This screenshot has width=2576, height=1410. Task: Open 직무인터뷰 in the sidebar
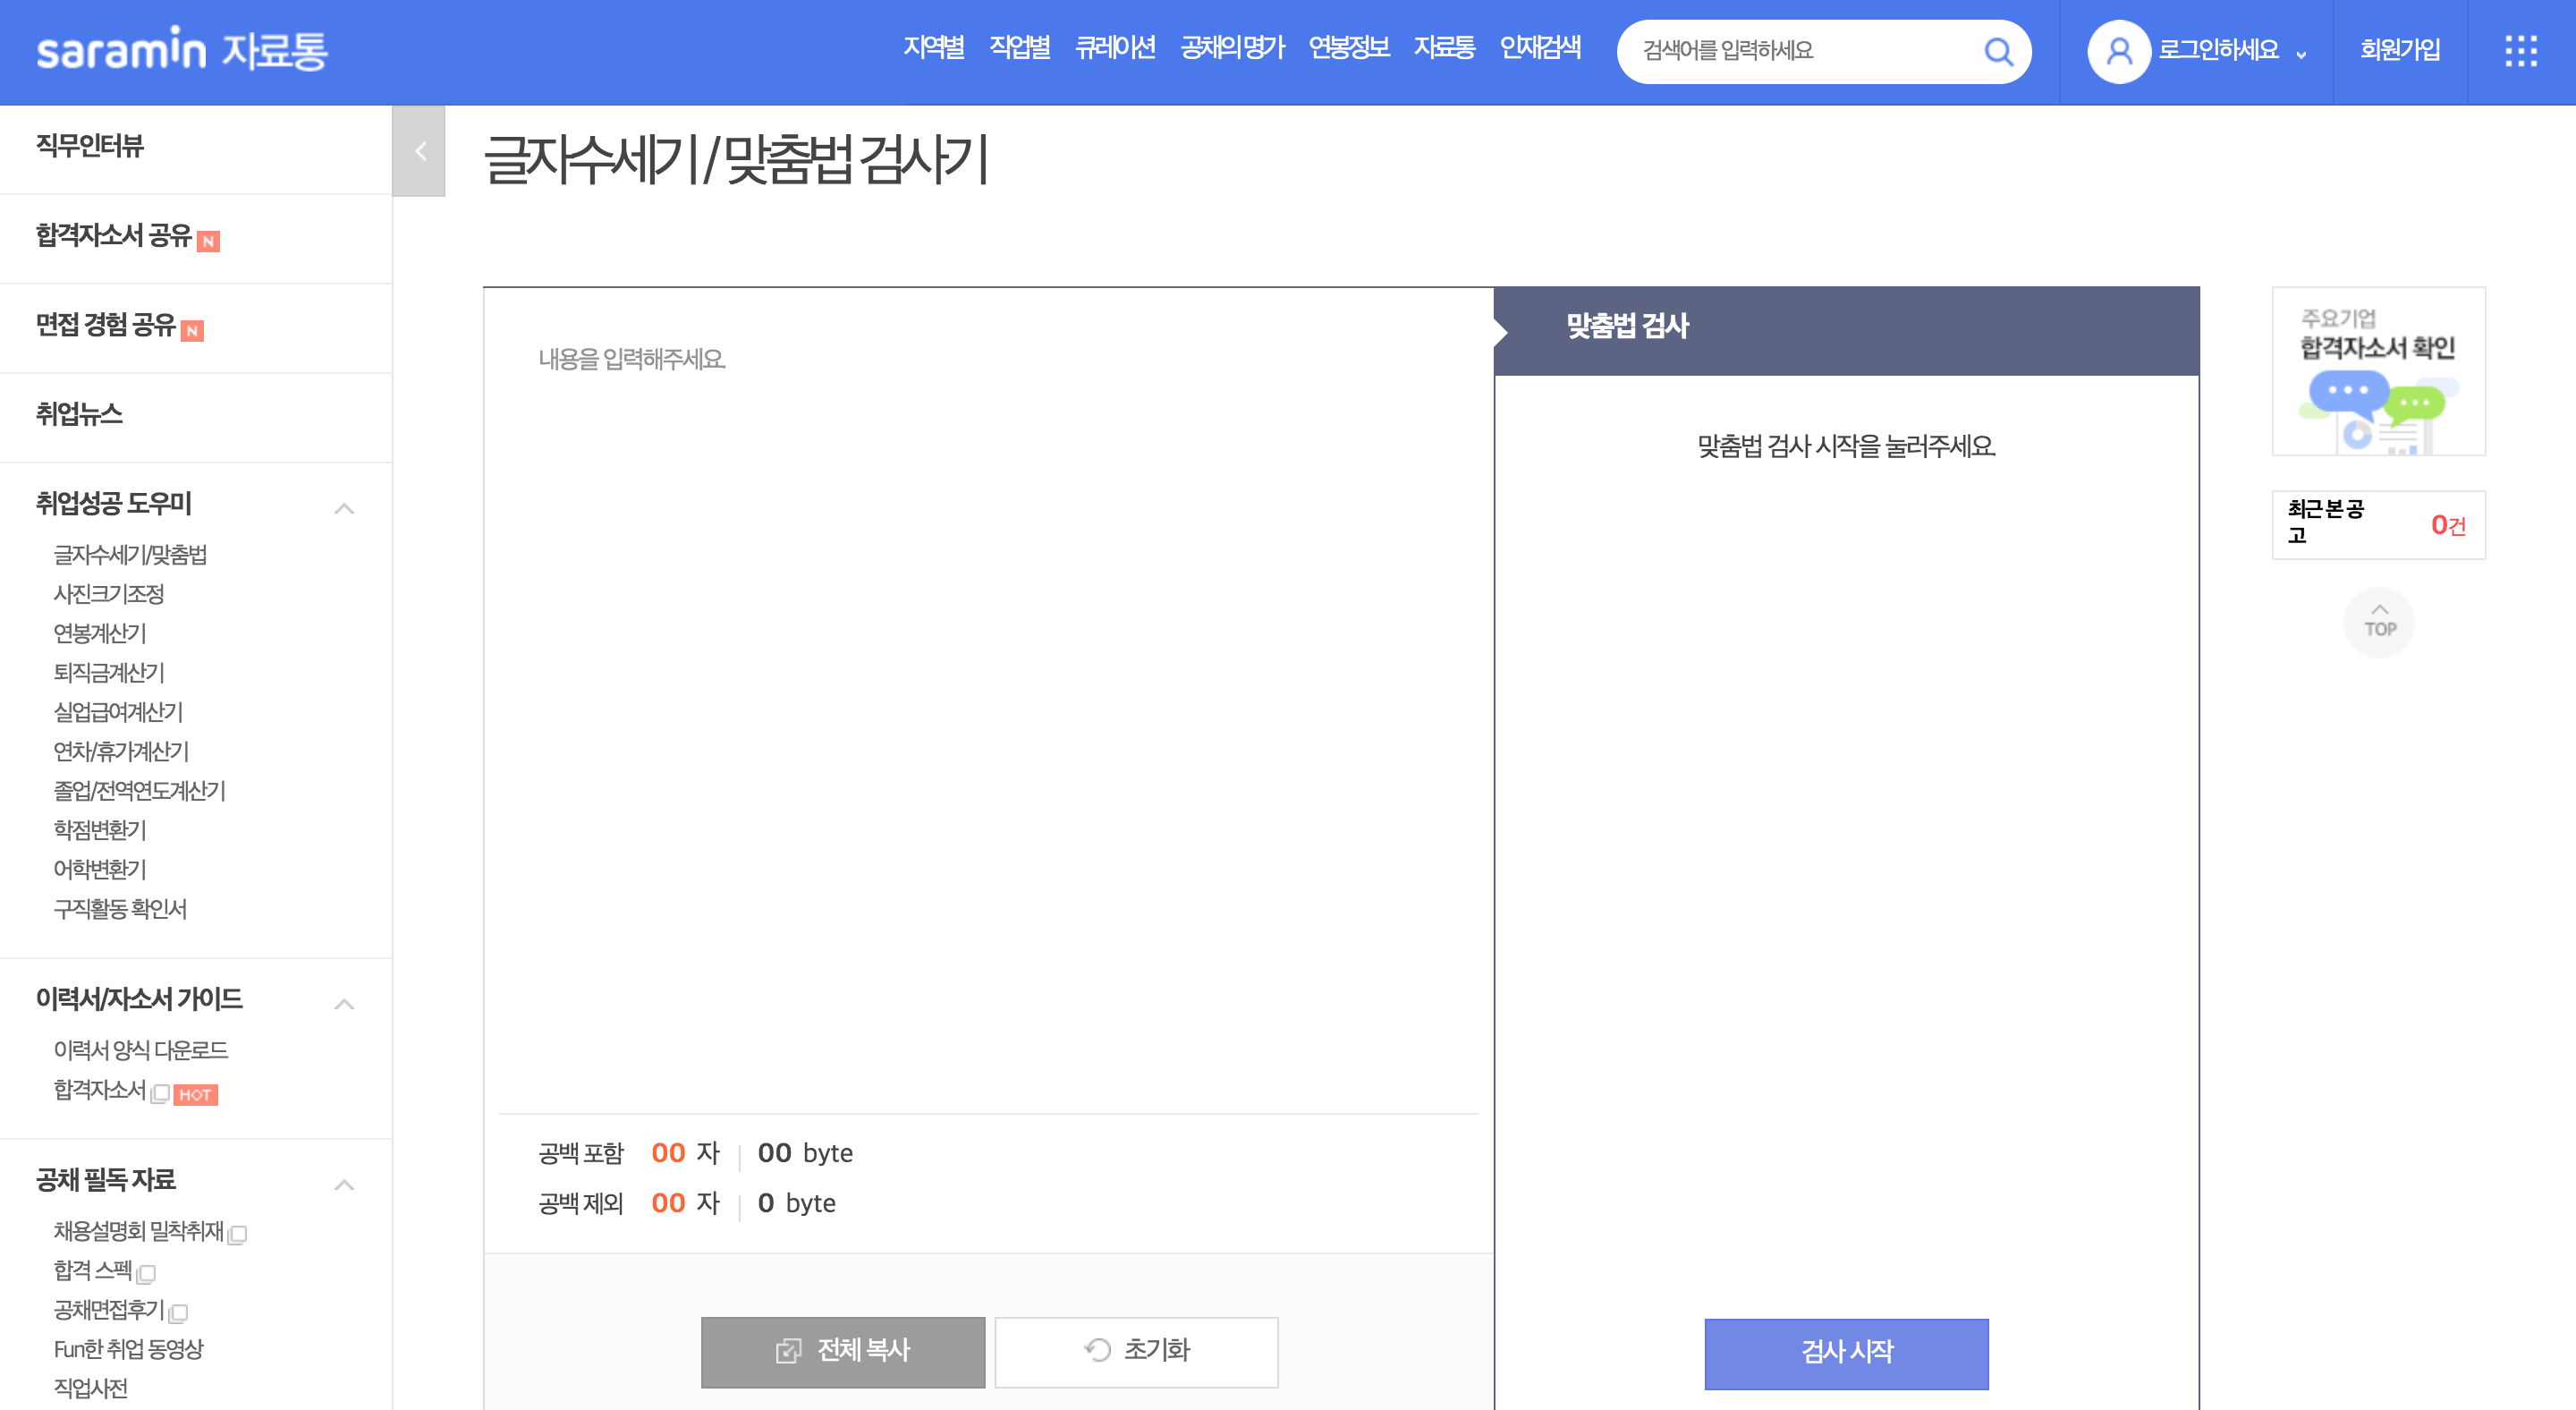(x=90, y=146)
